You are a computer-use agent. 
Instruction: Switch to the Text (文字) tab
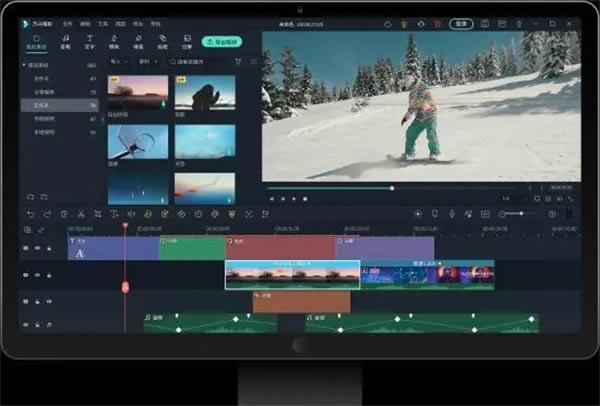pos(90,41)
